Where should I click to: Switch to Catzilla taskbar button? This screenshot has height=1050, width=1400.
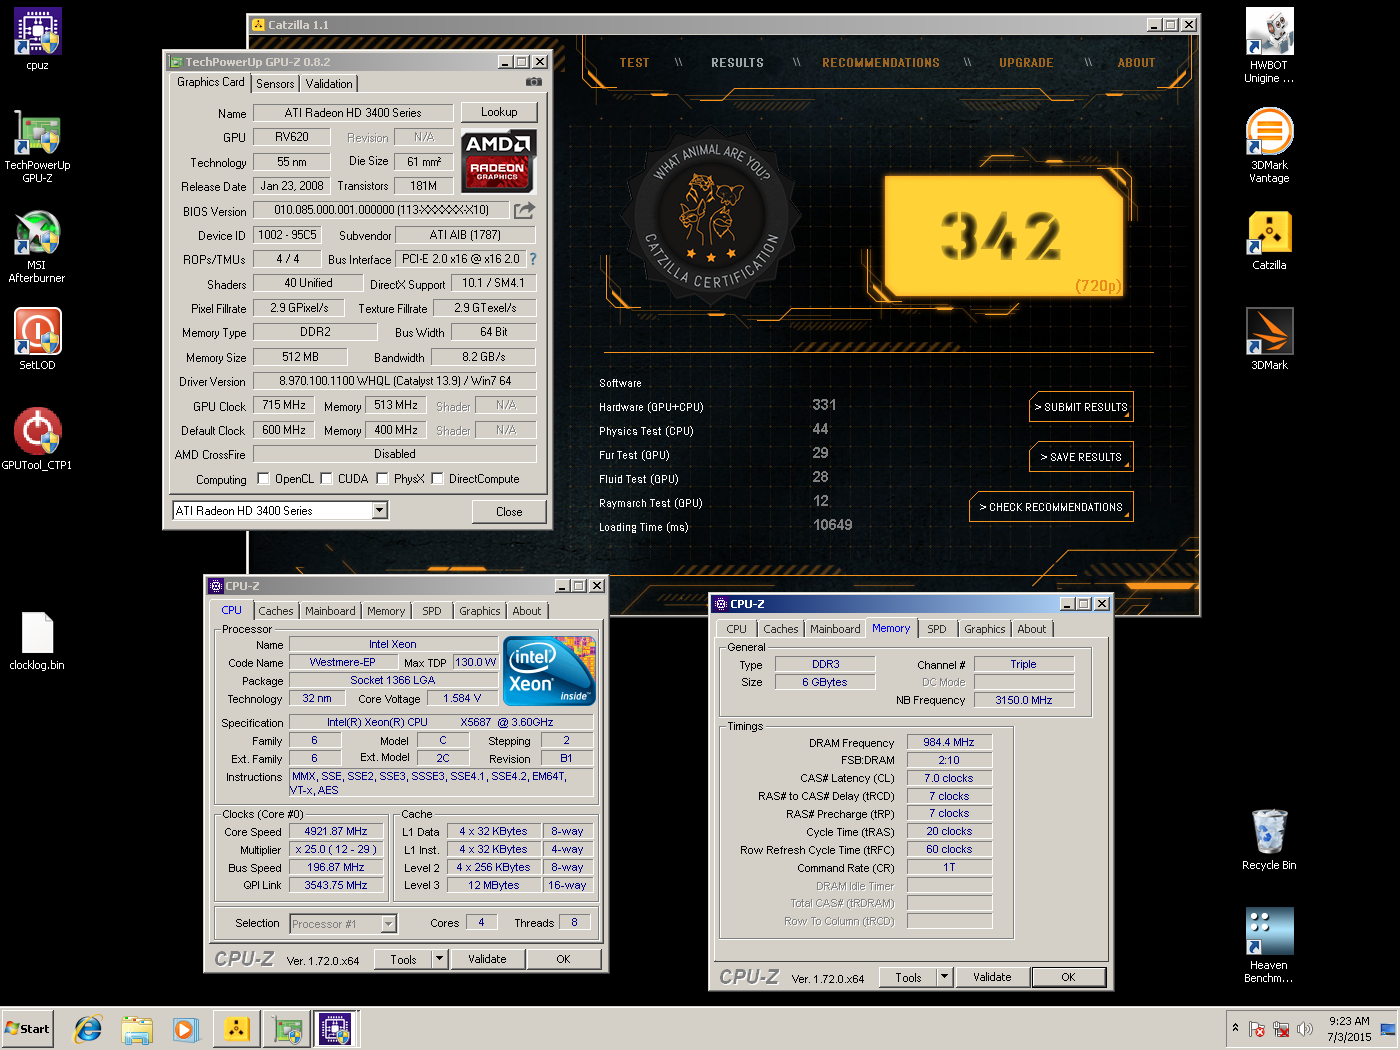[237, 1028]
